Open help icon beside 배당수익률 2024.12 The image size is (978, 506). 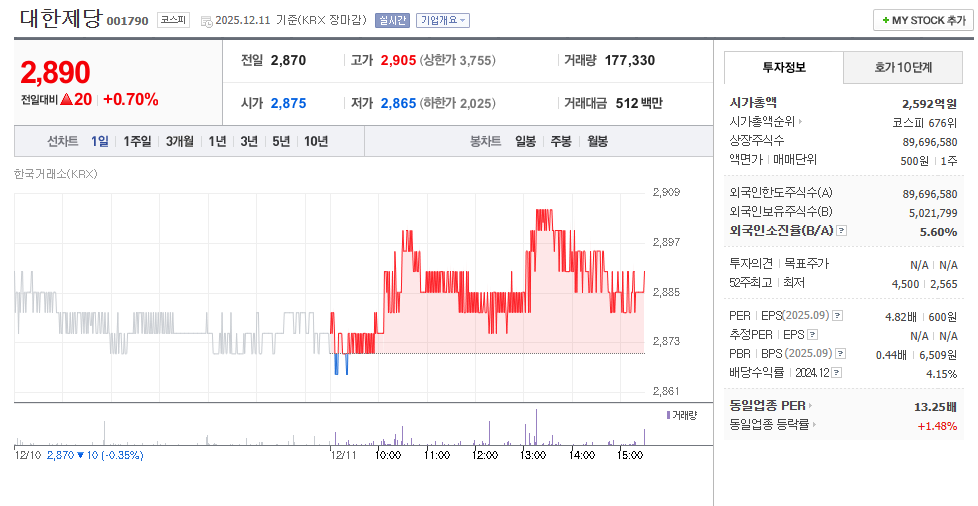click(x=836, y=372)
